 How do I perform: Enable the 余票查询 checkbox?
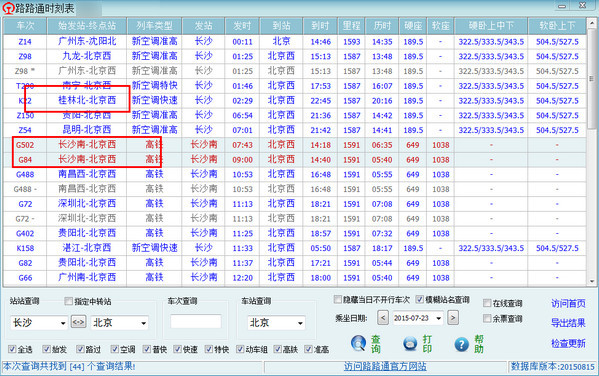487,318
